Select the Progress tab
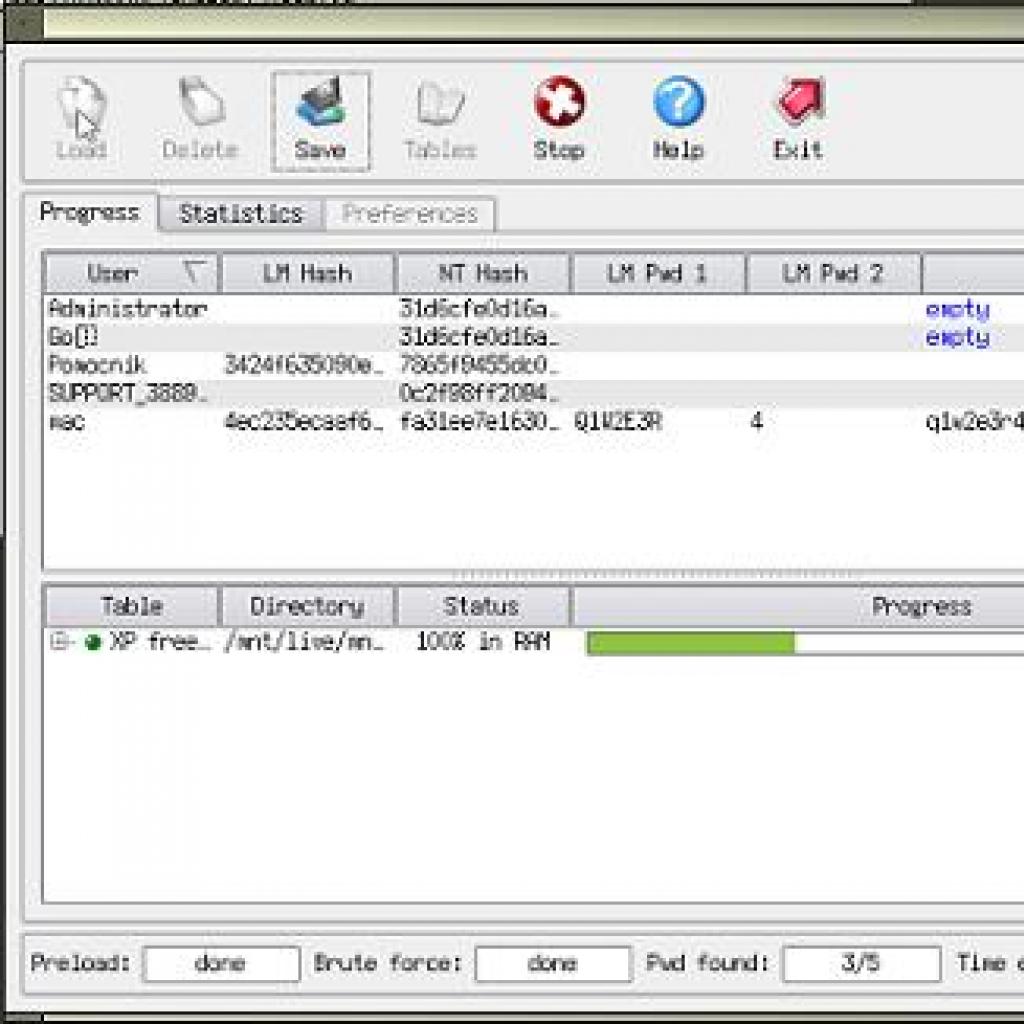1024x1024 pixels. [89, 212]
